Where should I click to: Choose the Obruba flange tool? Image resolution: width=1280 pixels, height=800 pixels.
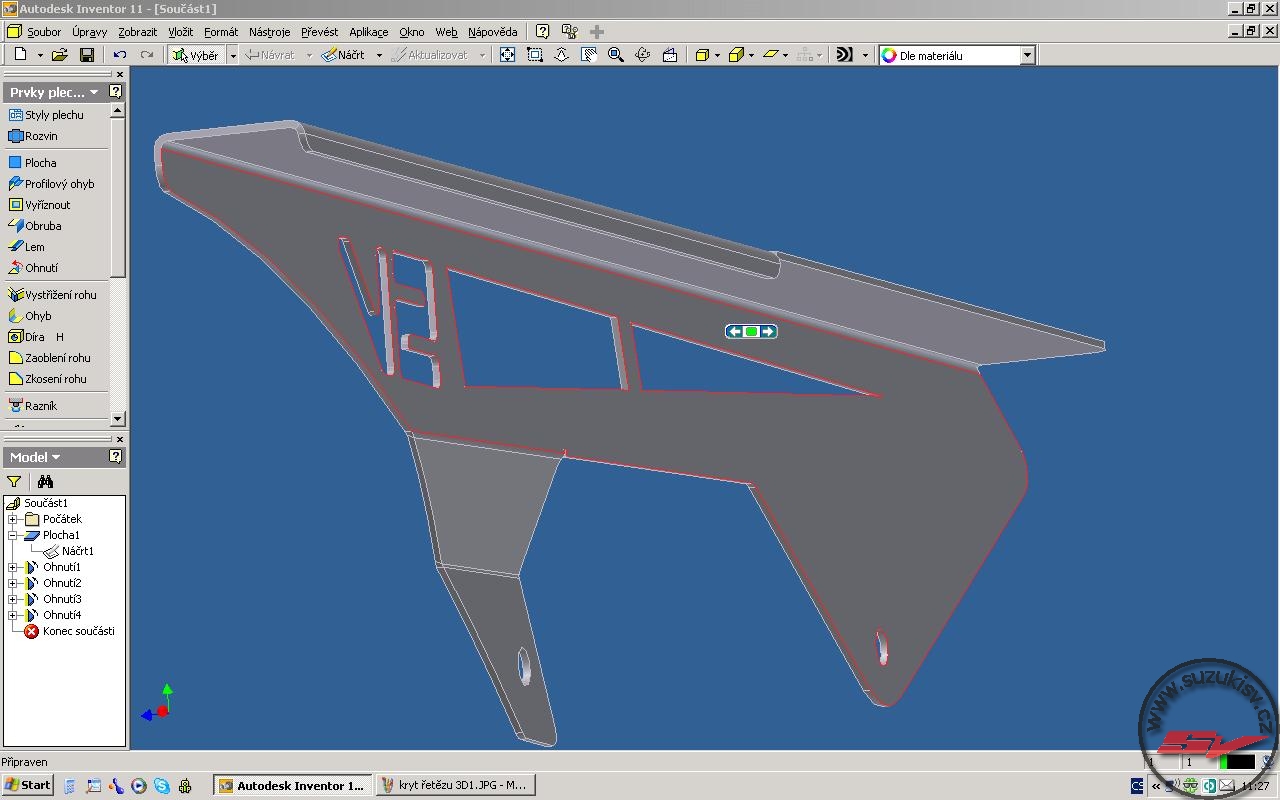click(42, 226)
